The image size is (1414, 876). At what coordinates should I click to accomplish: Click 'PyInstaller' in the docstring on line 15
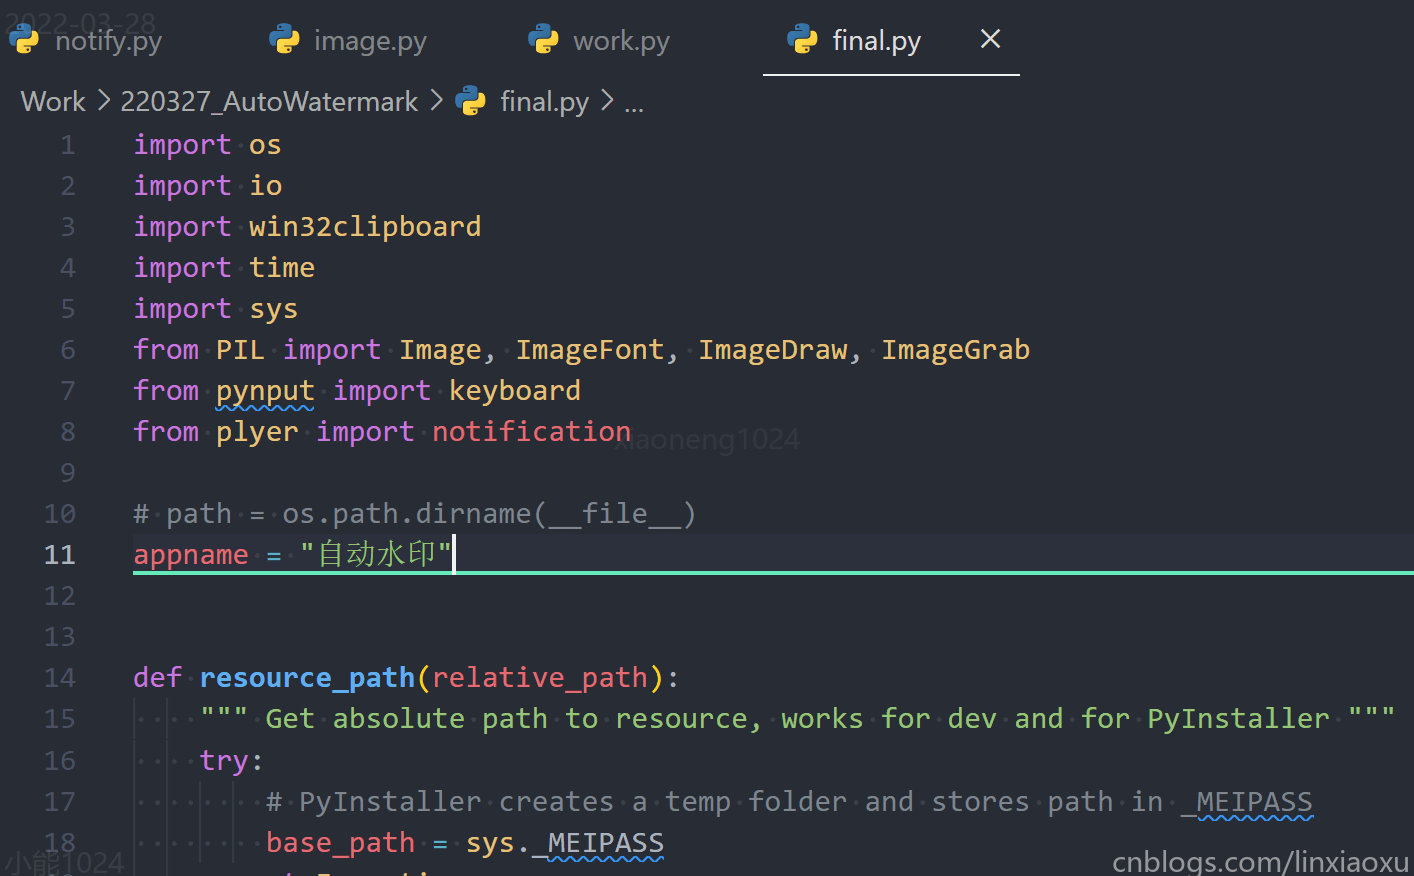coord(1238,719)
